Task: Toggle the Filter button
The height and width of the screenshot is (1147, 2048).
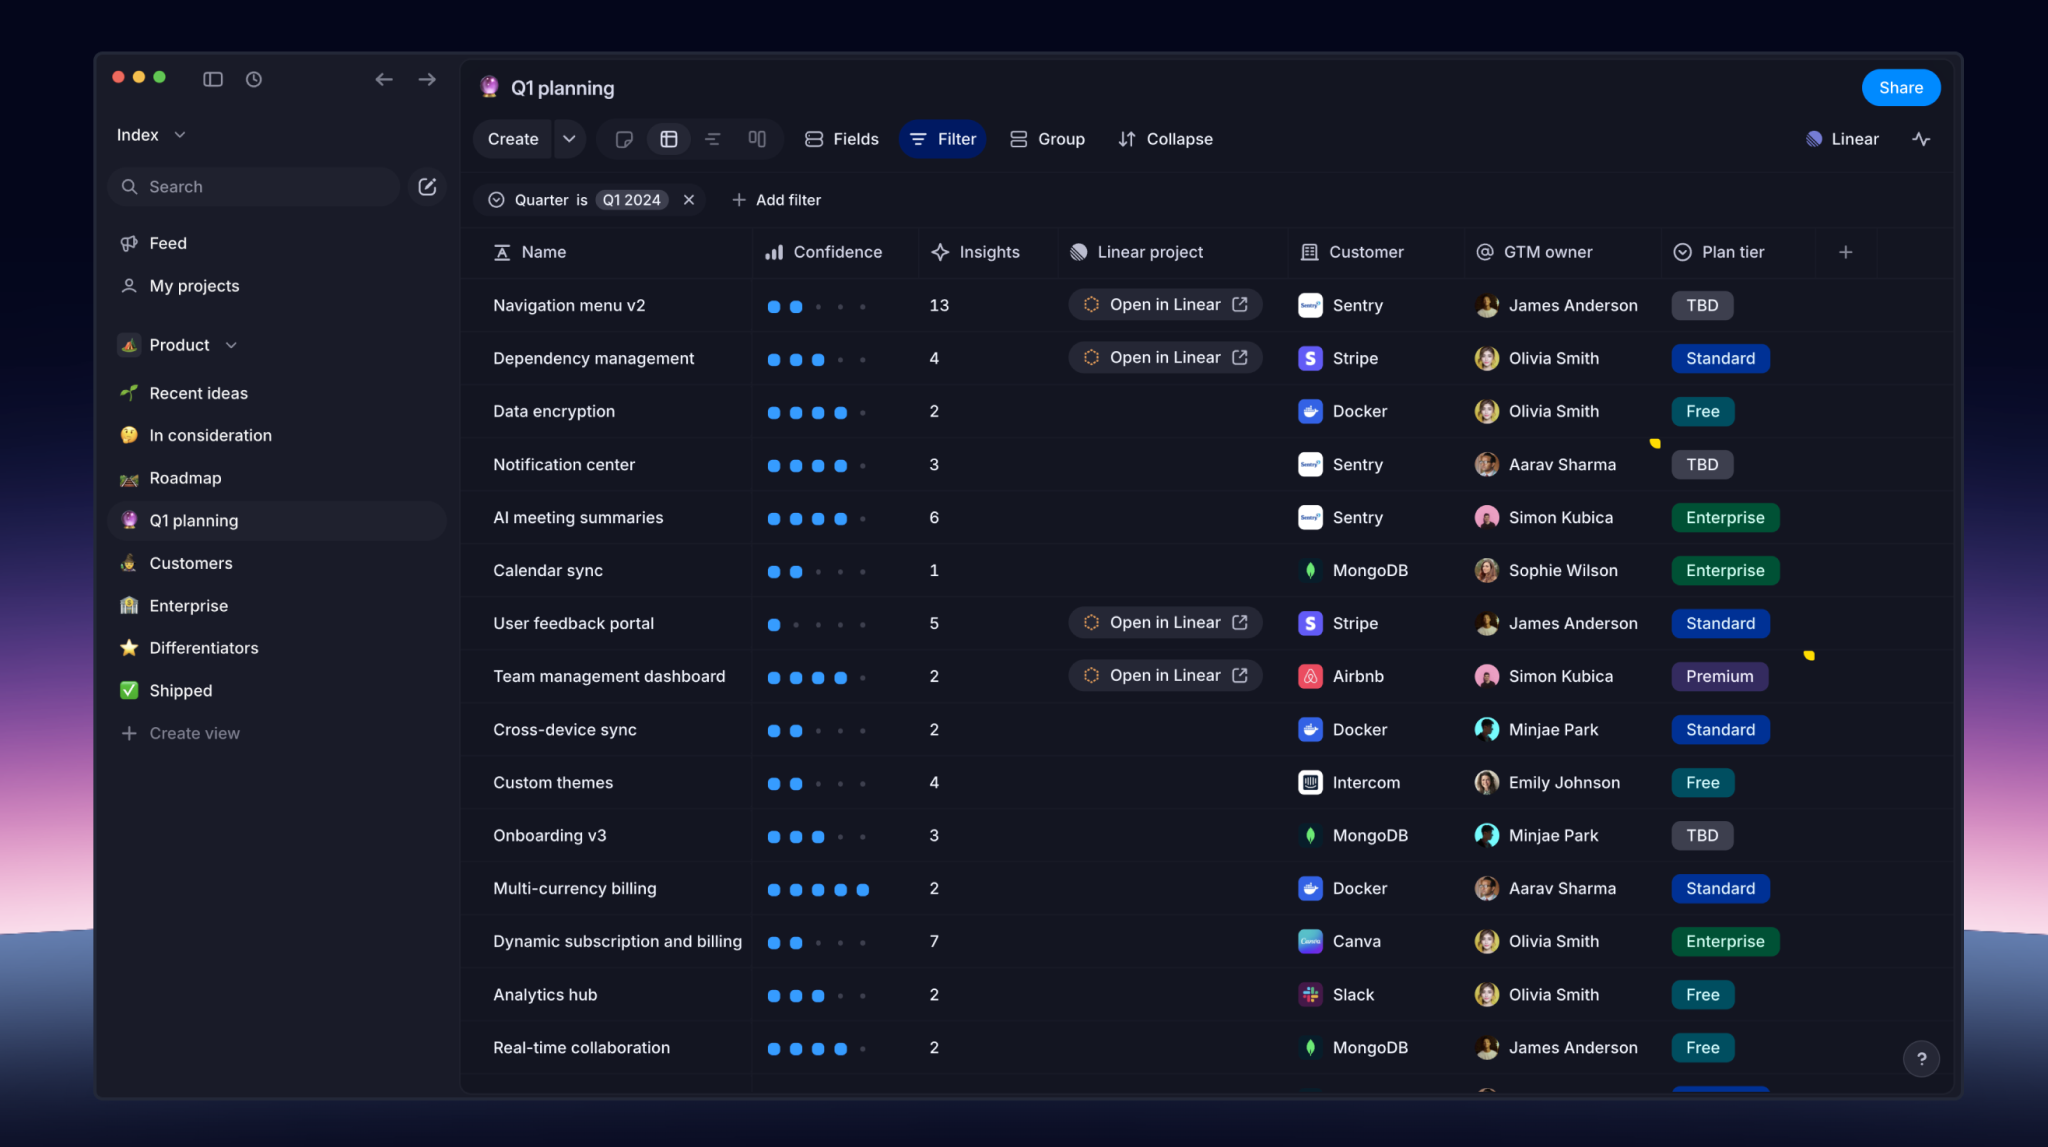Action: [x=943, y=139]
